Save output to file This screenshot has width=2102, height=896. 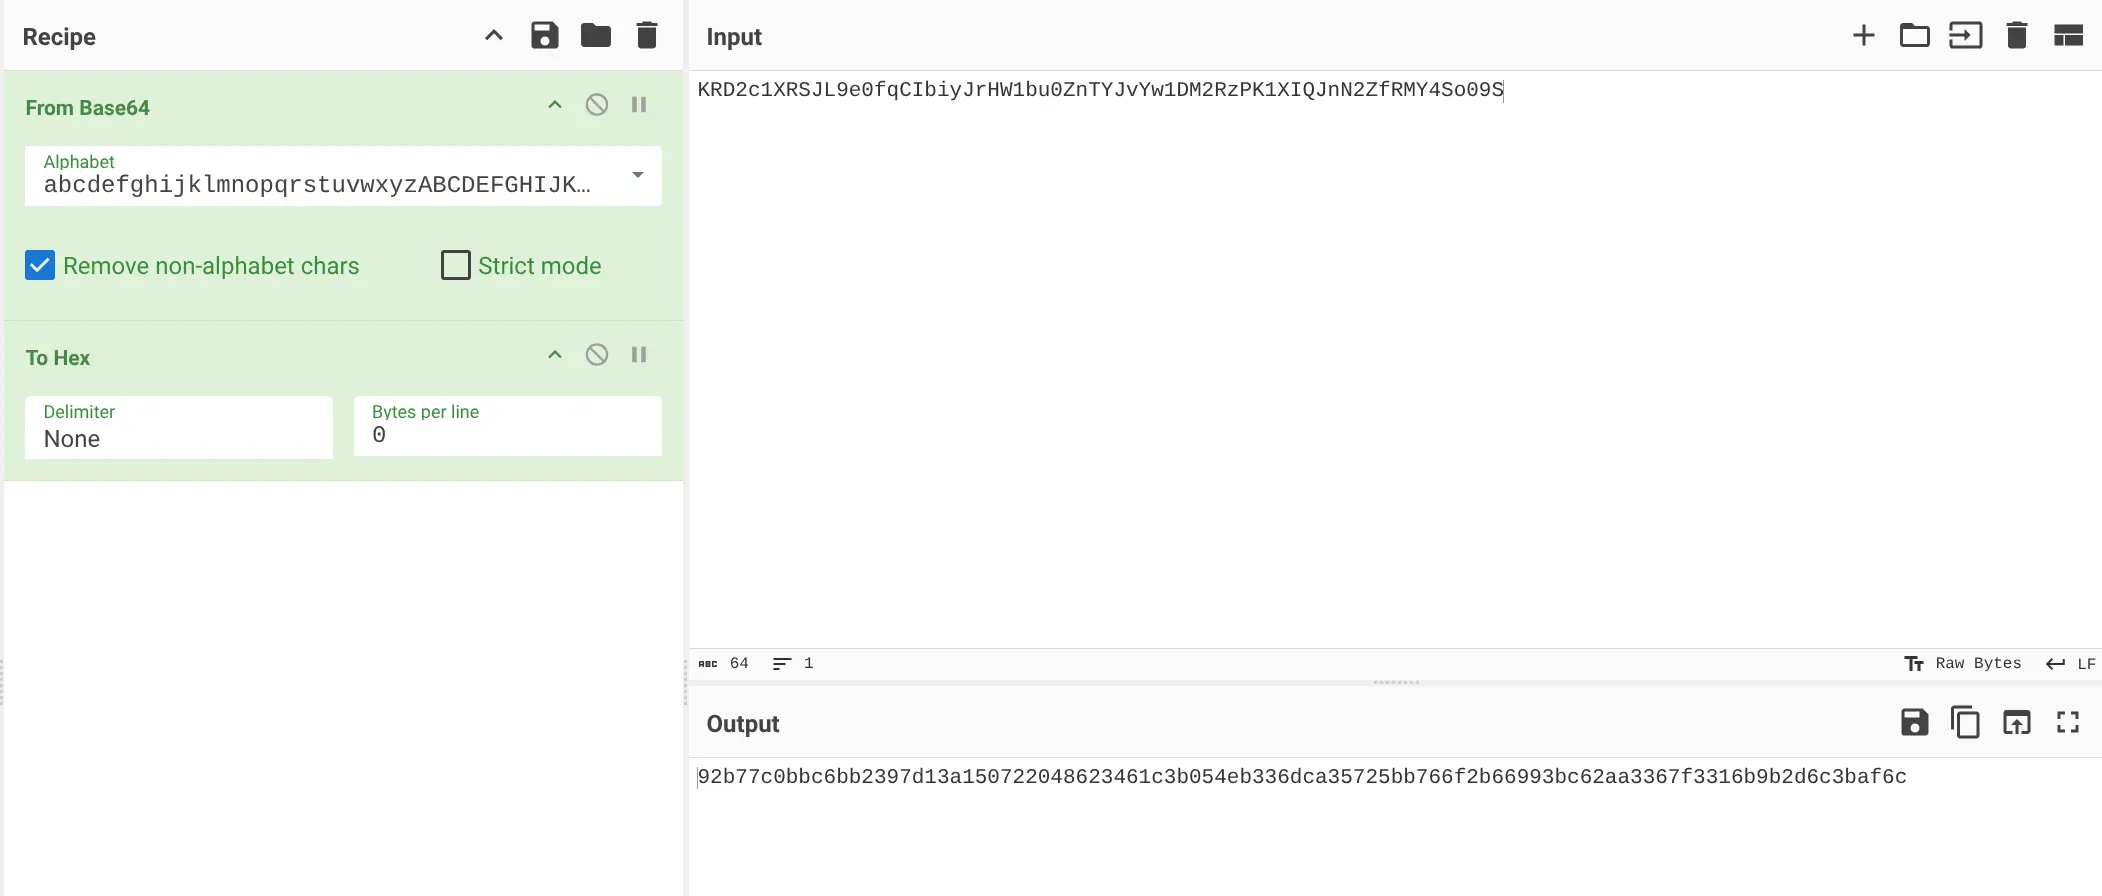click(x=1914, y=722)
